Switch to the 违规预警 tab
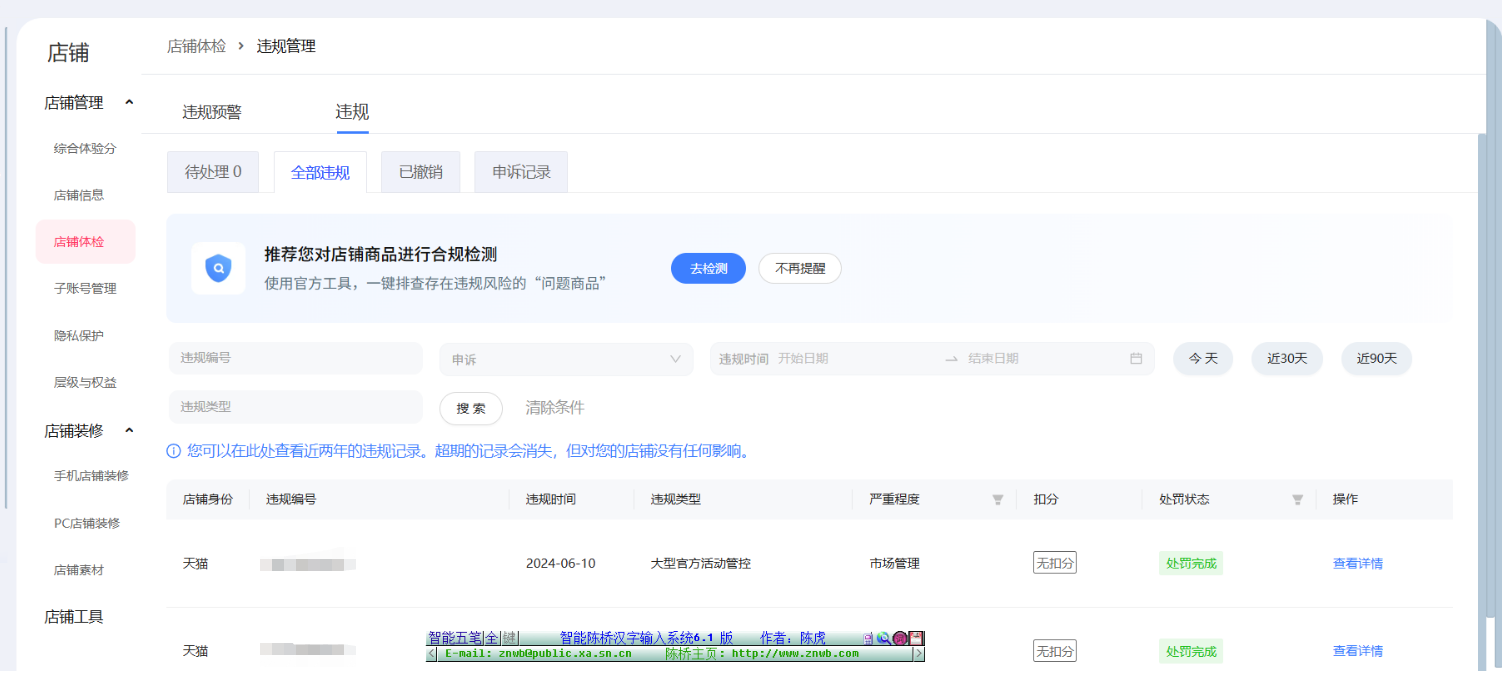This screenshot has width=1502, height=684. pos(211,112)
